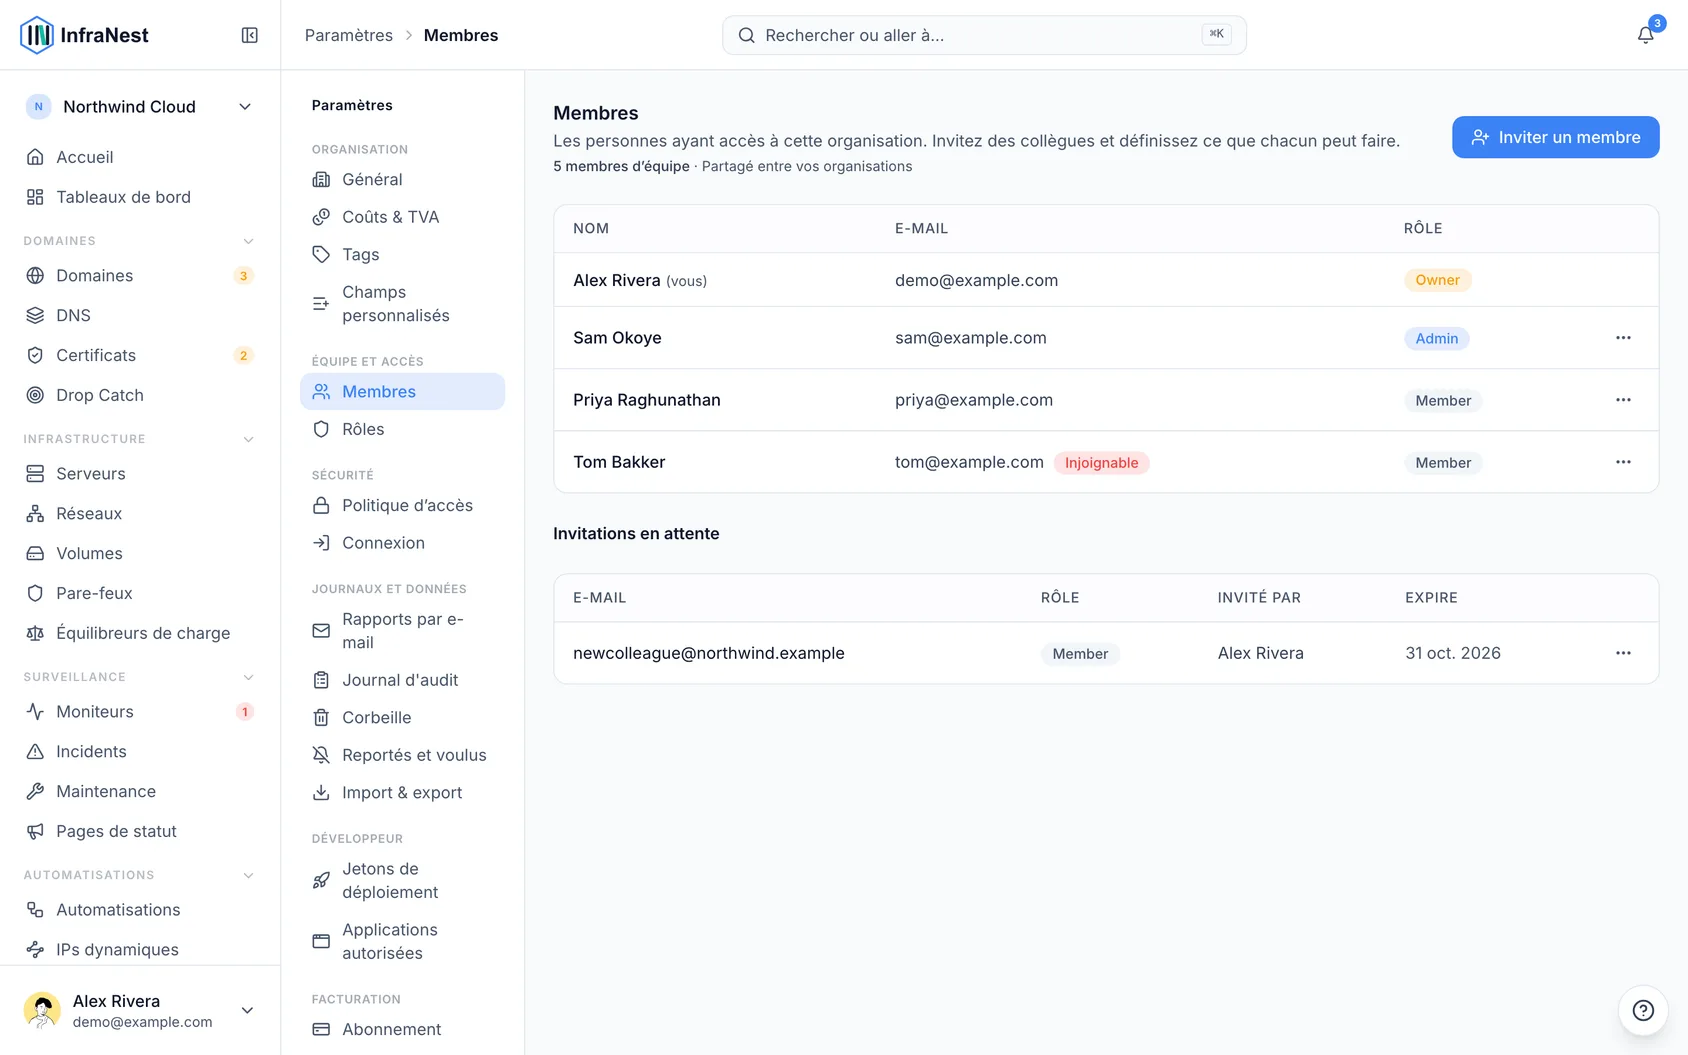Image resolution: width=1688 pixels, height=1055 pixels.
Task: Open row actions for Priya Raghunathan
Action: coord(1623,400)
